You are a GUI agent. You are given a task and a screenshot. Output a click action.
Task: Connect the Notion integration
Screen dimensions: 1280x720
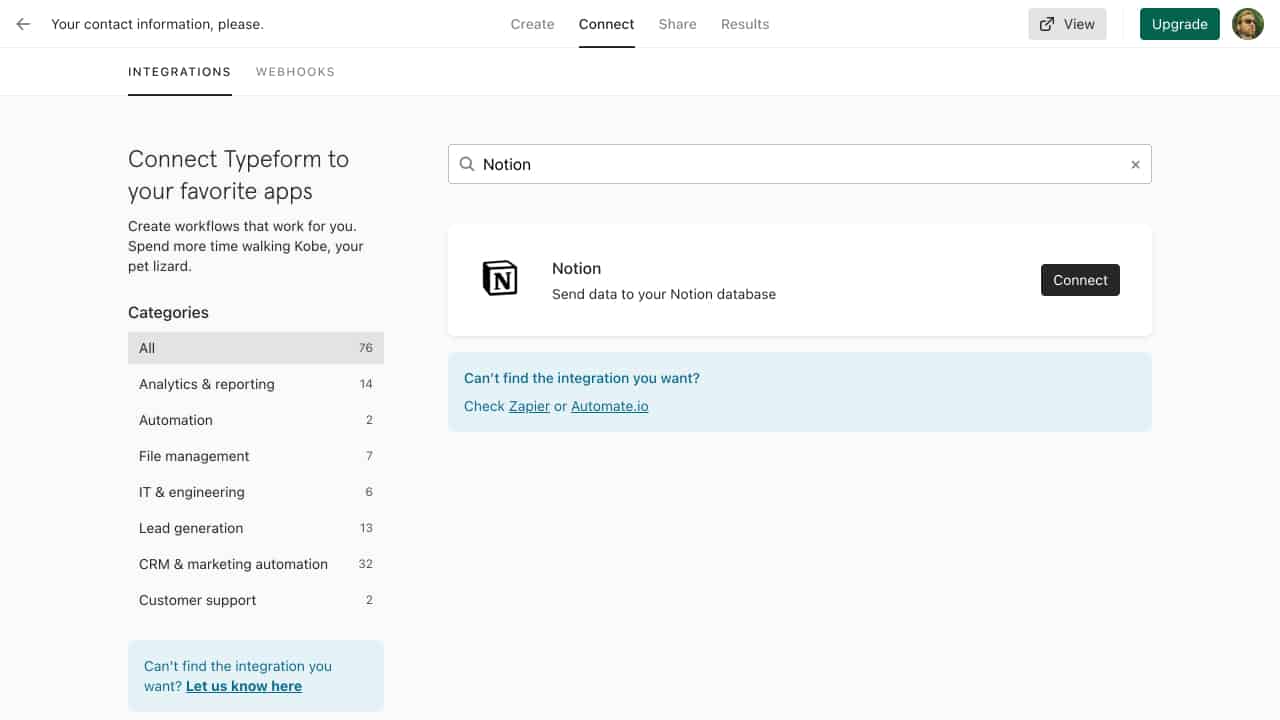[1080, 280]
